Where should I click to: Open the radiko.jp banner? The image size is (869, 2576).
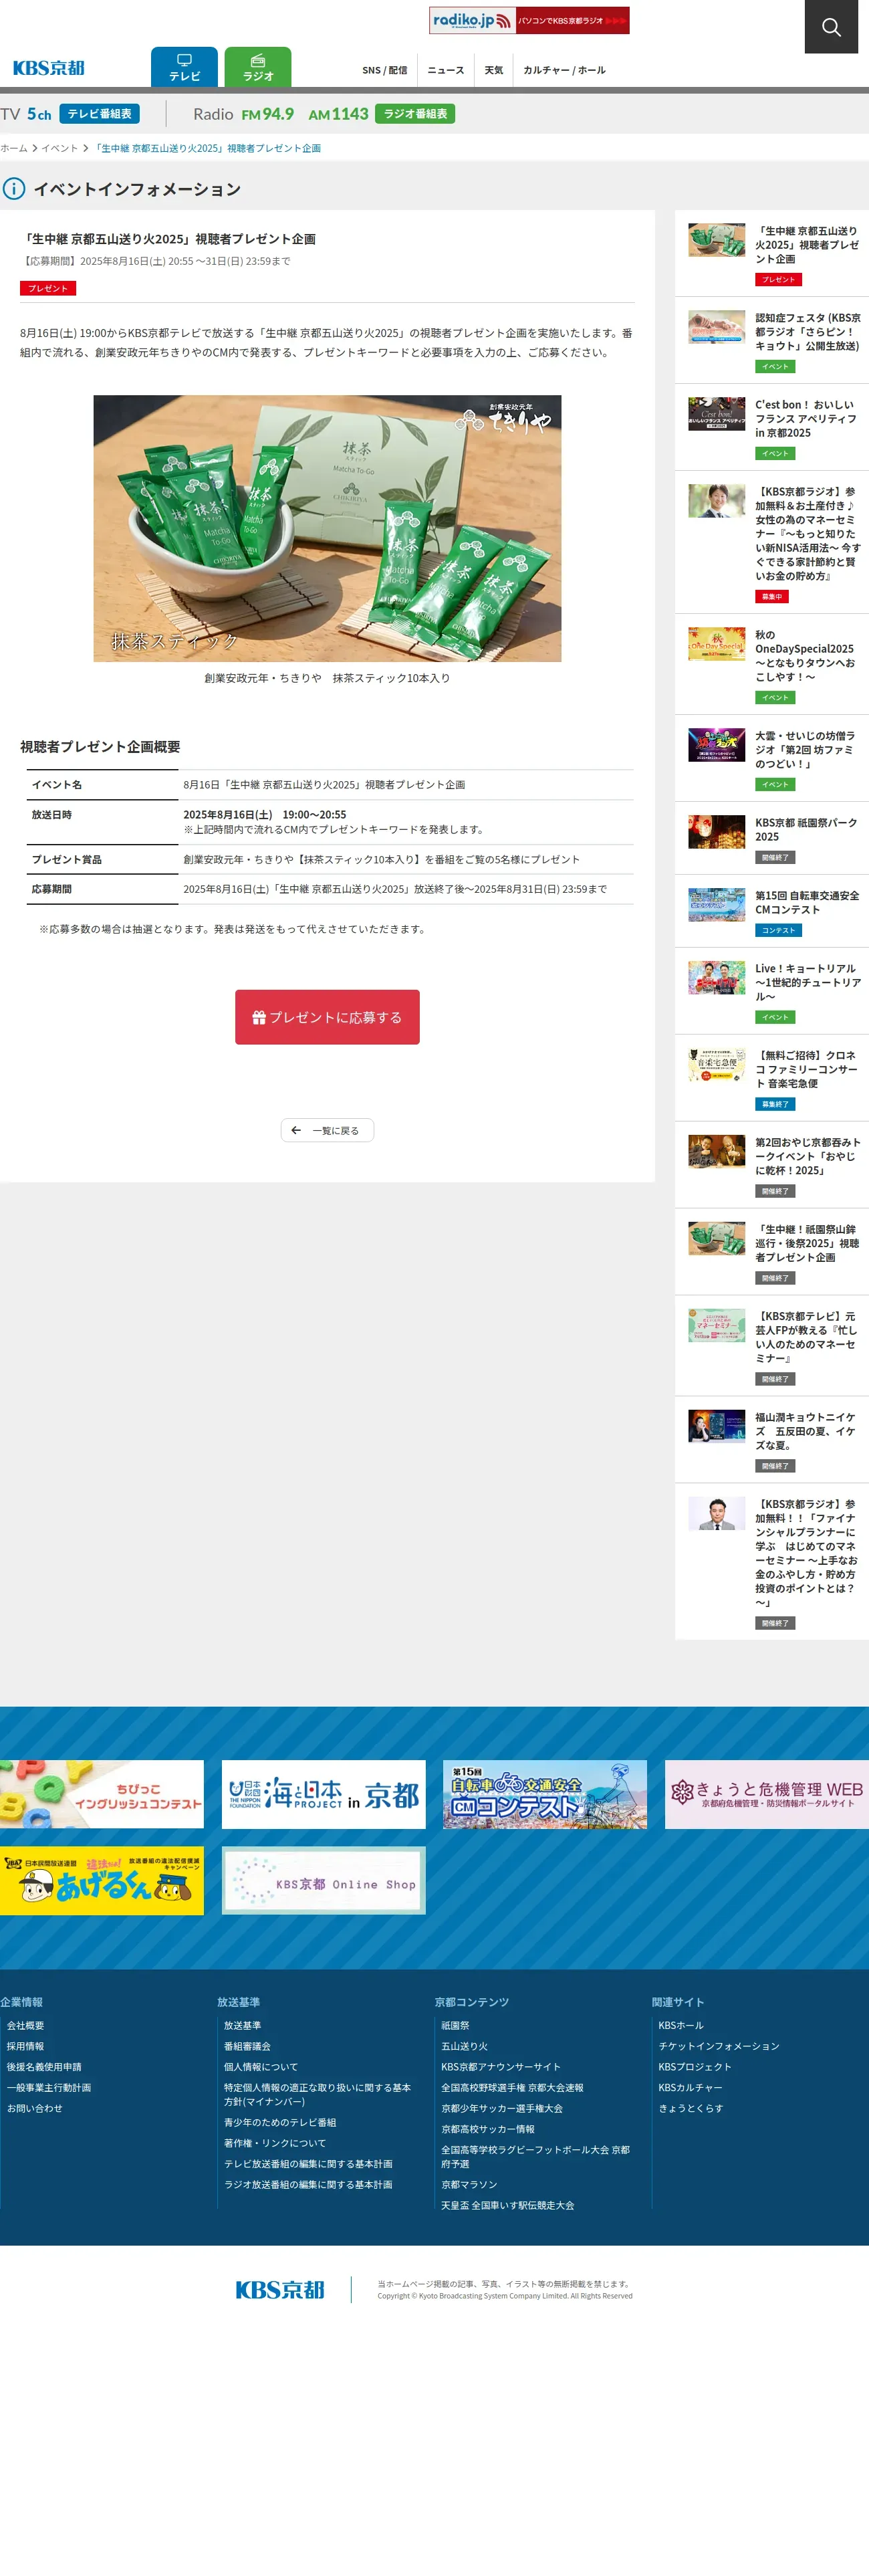pos(529,20)
